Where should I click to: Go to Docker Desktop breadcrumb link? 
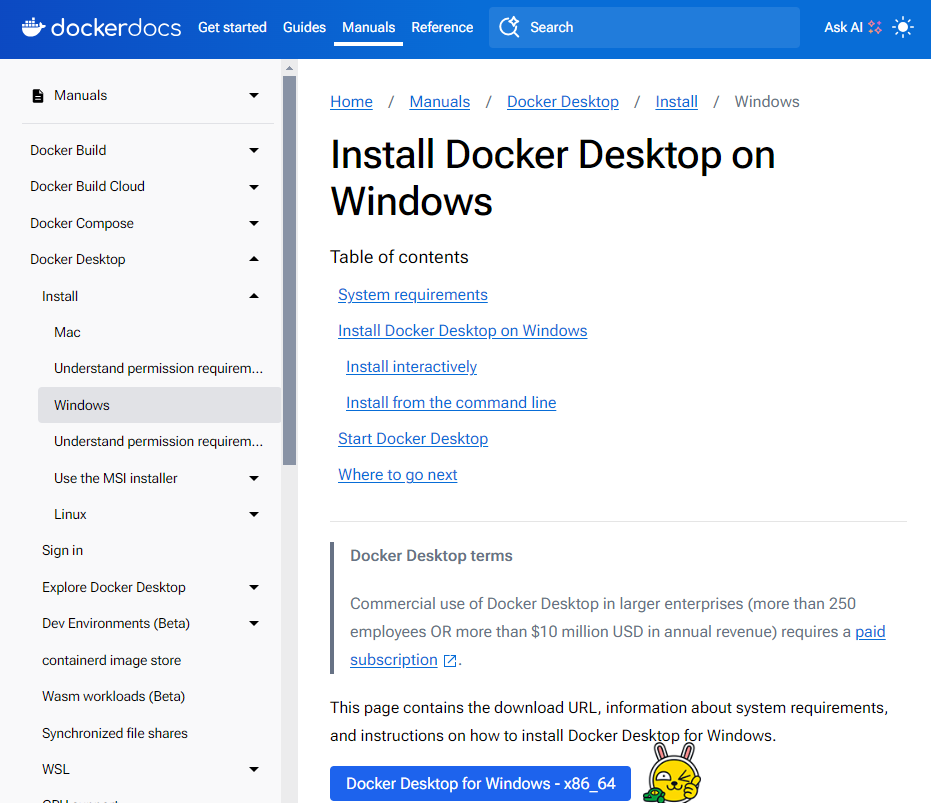click(x=563, y=102)
